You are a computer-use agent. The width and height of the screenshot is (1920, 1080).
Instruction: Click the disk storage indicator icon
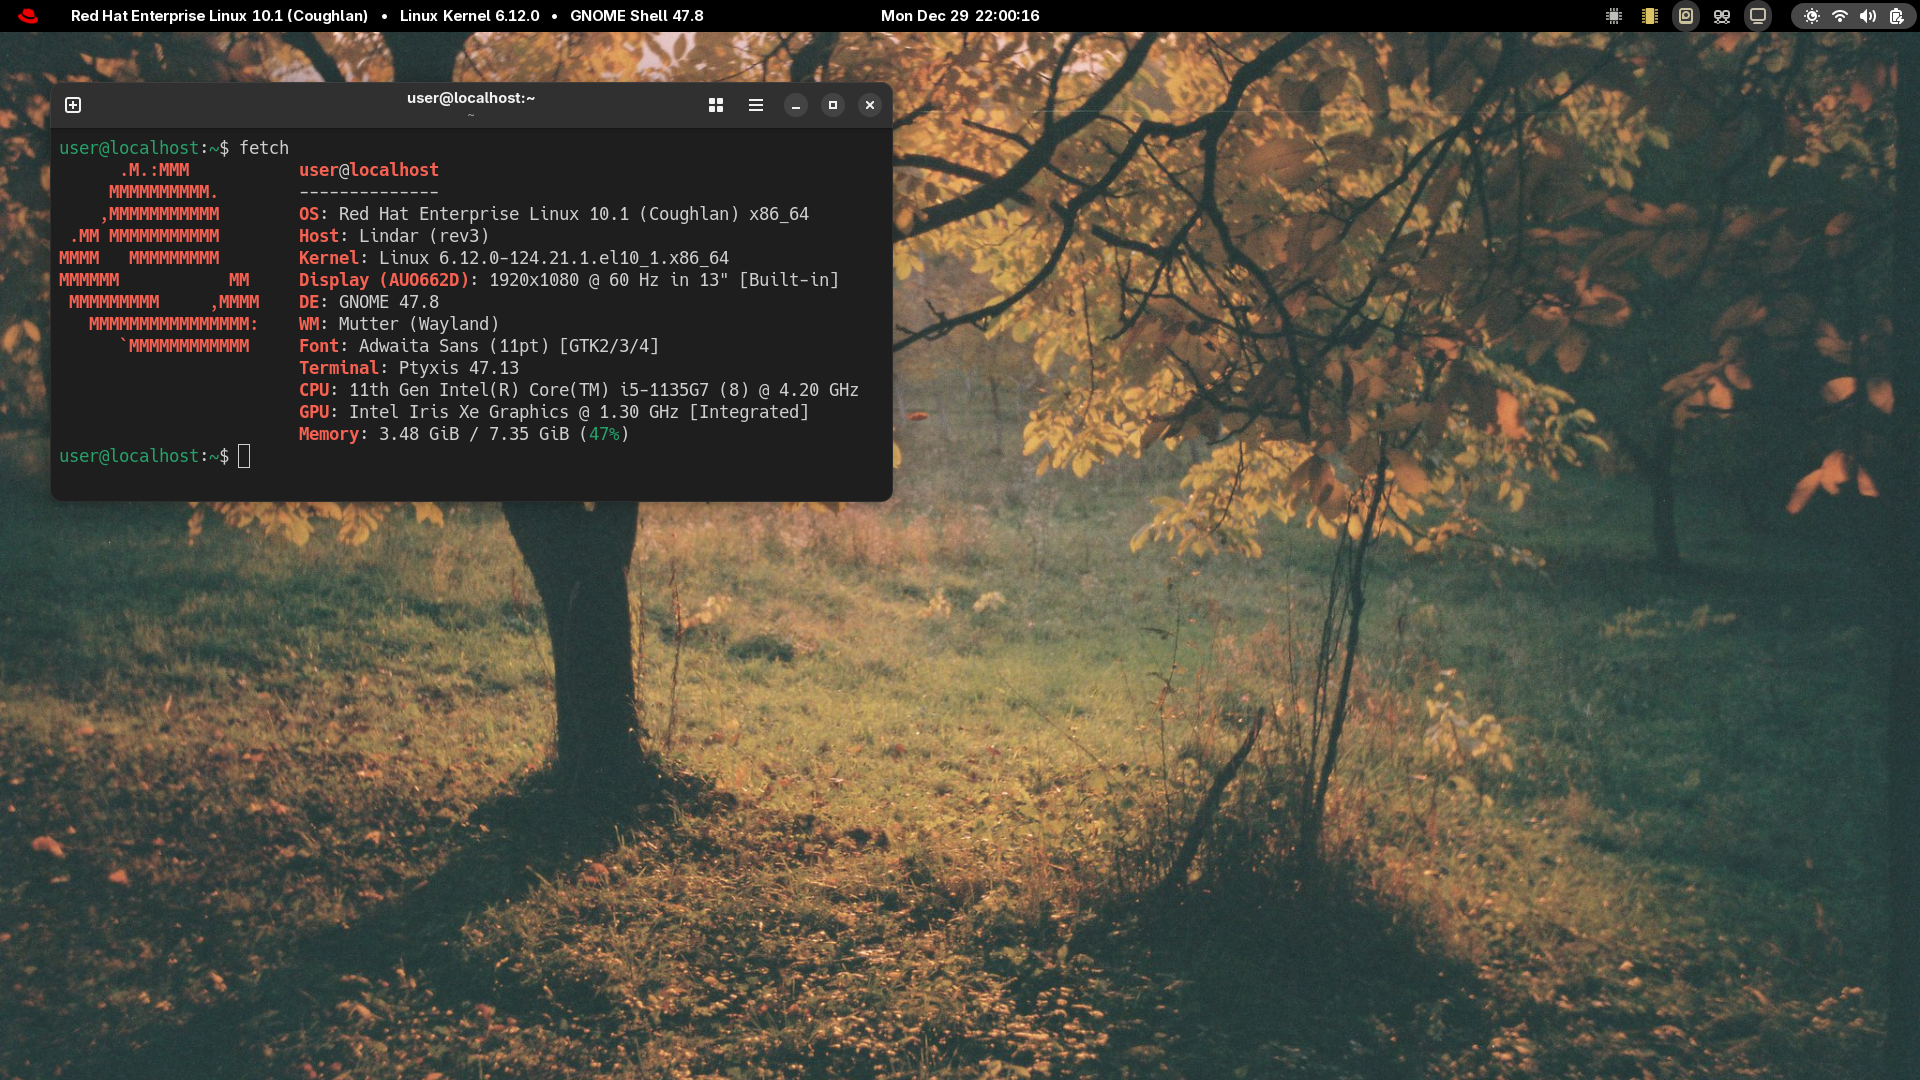point(1686,16)
